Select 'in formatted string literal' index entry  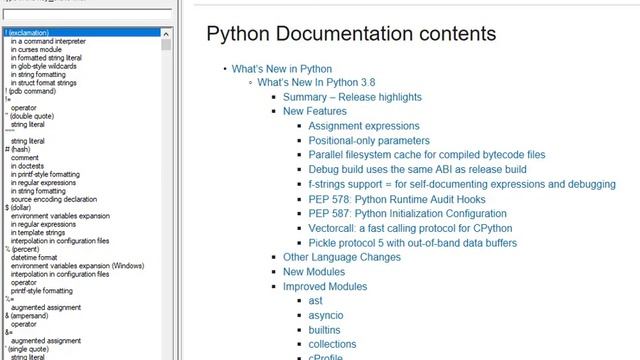pos(46,58)
